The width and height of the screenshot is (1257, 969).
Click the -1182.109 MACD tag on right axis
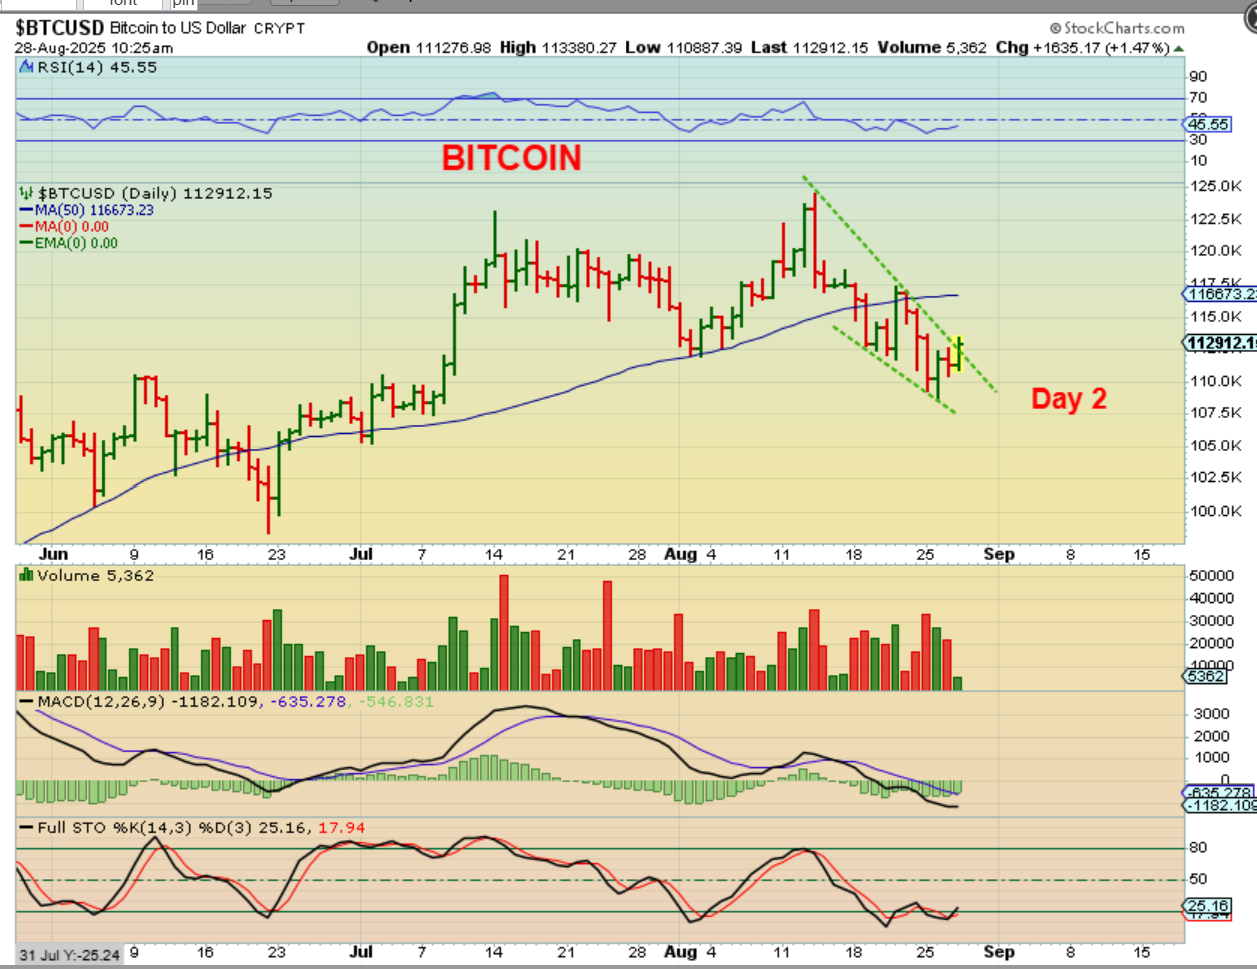tap(1221, 805)
